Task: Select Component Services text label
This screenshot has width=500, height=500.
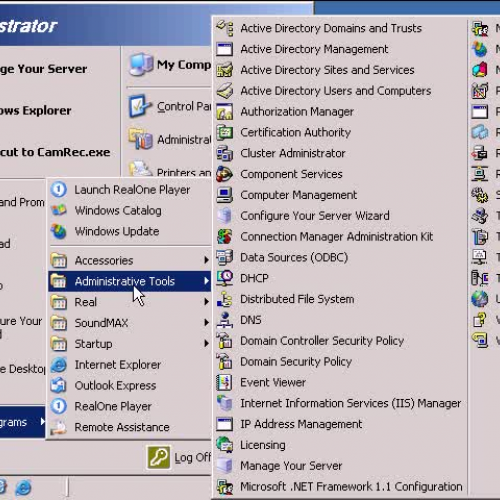Action: (291, 174)
